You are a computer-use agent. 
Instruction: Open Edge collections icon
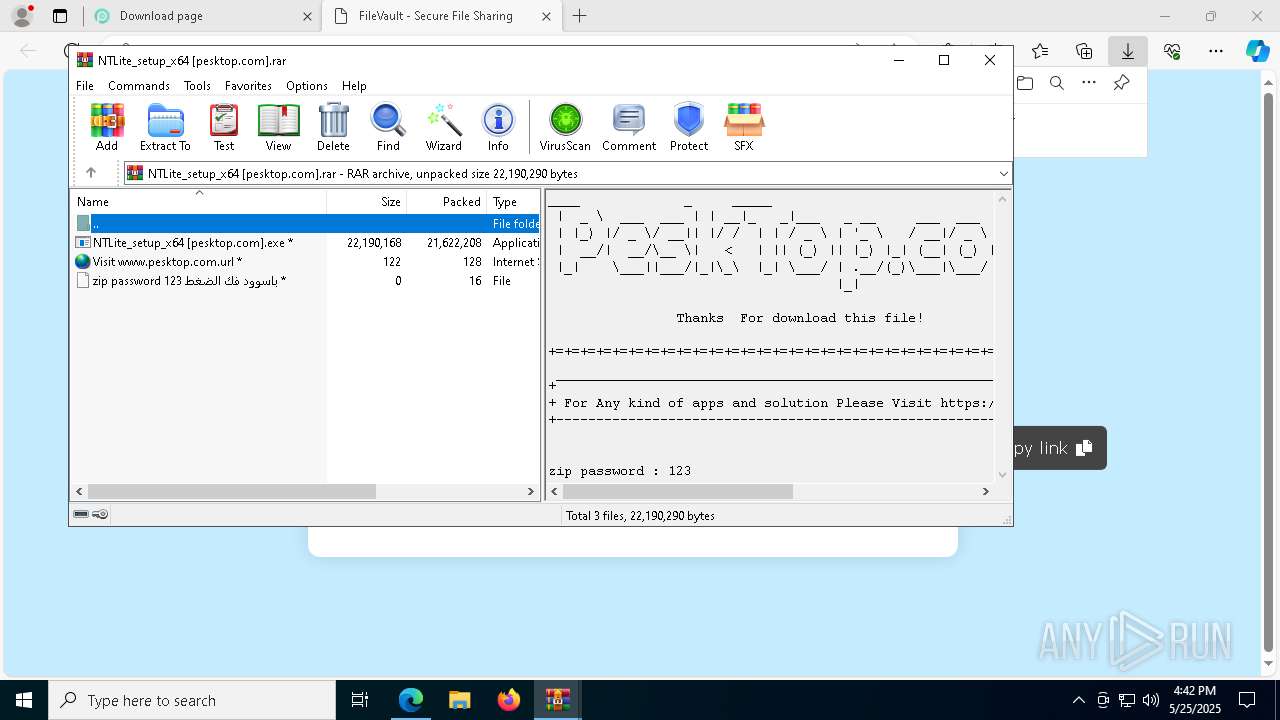coord(1084,51)
